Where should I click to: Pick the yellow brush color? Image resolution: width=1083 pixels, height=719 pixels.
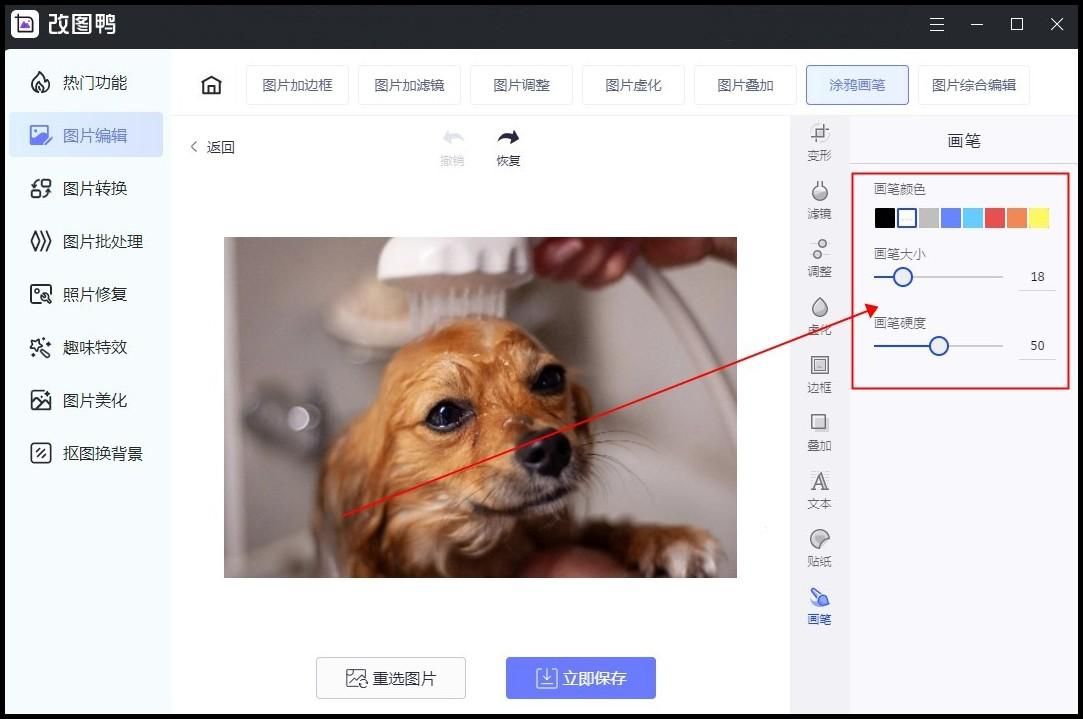tap(1039, 218)
